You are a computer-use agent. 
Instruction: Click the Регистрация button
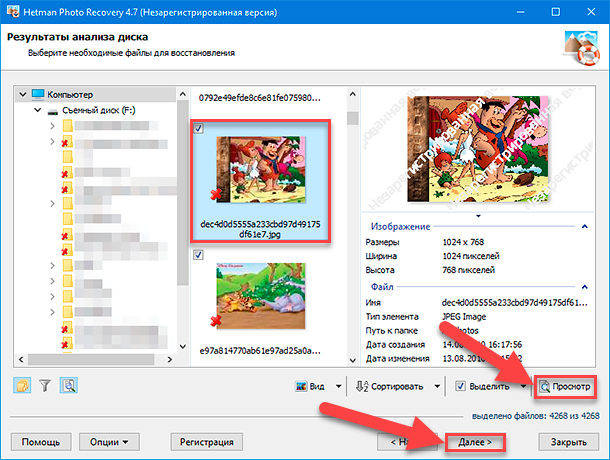click(x=207, y=442)
